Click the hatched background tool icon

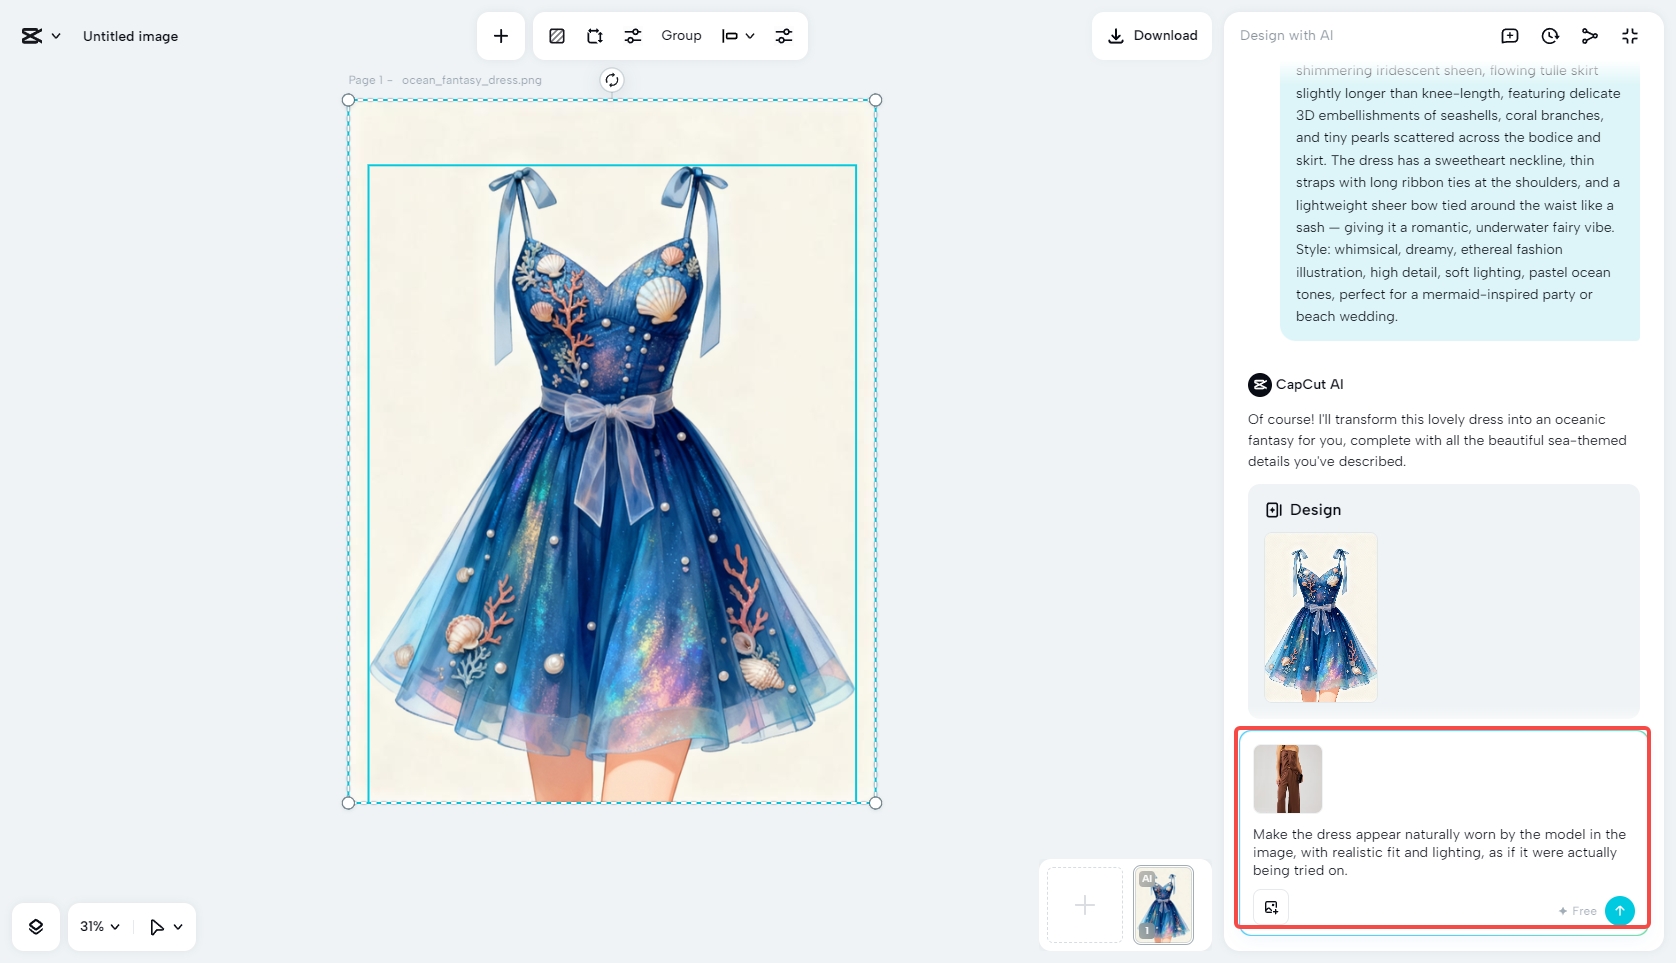(x=557, y=36)
